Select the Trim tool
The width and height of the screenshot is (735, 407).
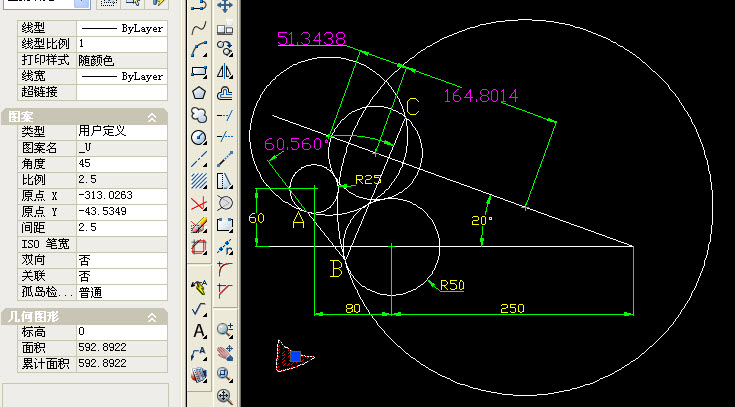click(x=225, y=136)
